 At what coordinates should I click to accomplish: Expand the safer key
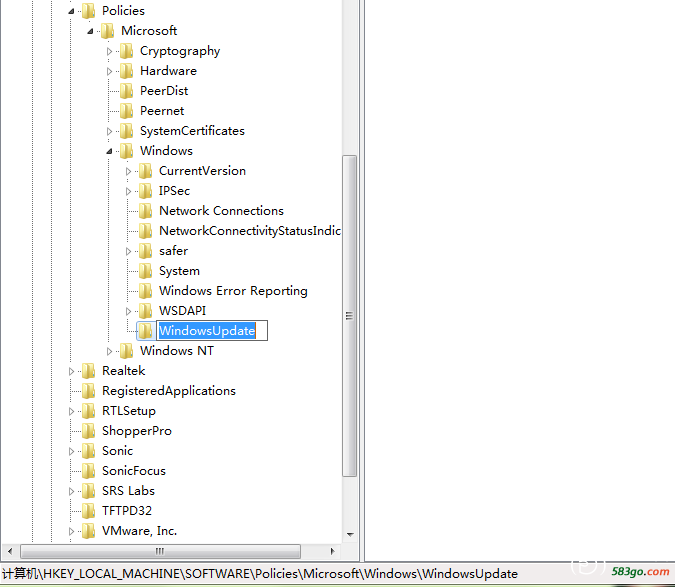point(128,251)
